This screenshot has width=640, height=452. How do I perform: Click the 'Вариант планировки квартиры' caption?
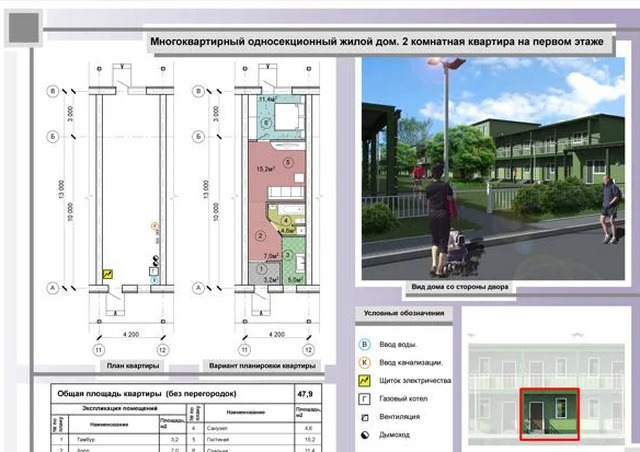tap(262, 365)
